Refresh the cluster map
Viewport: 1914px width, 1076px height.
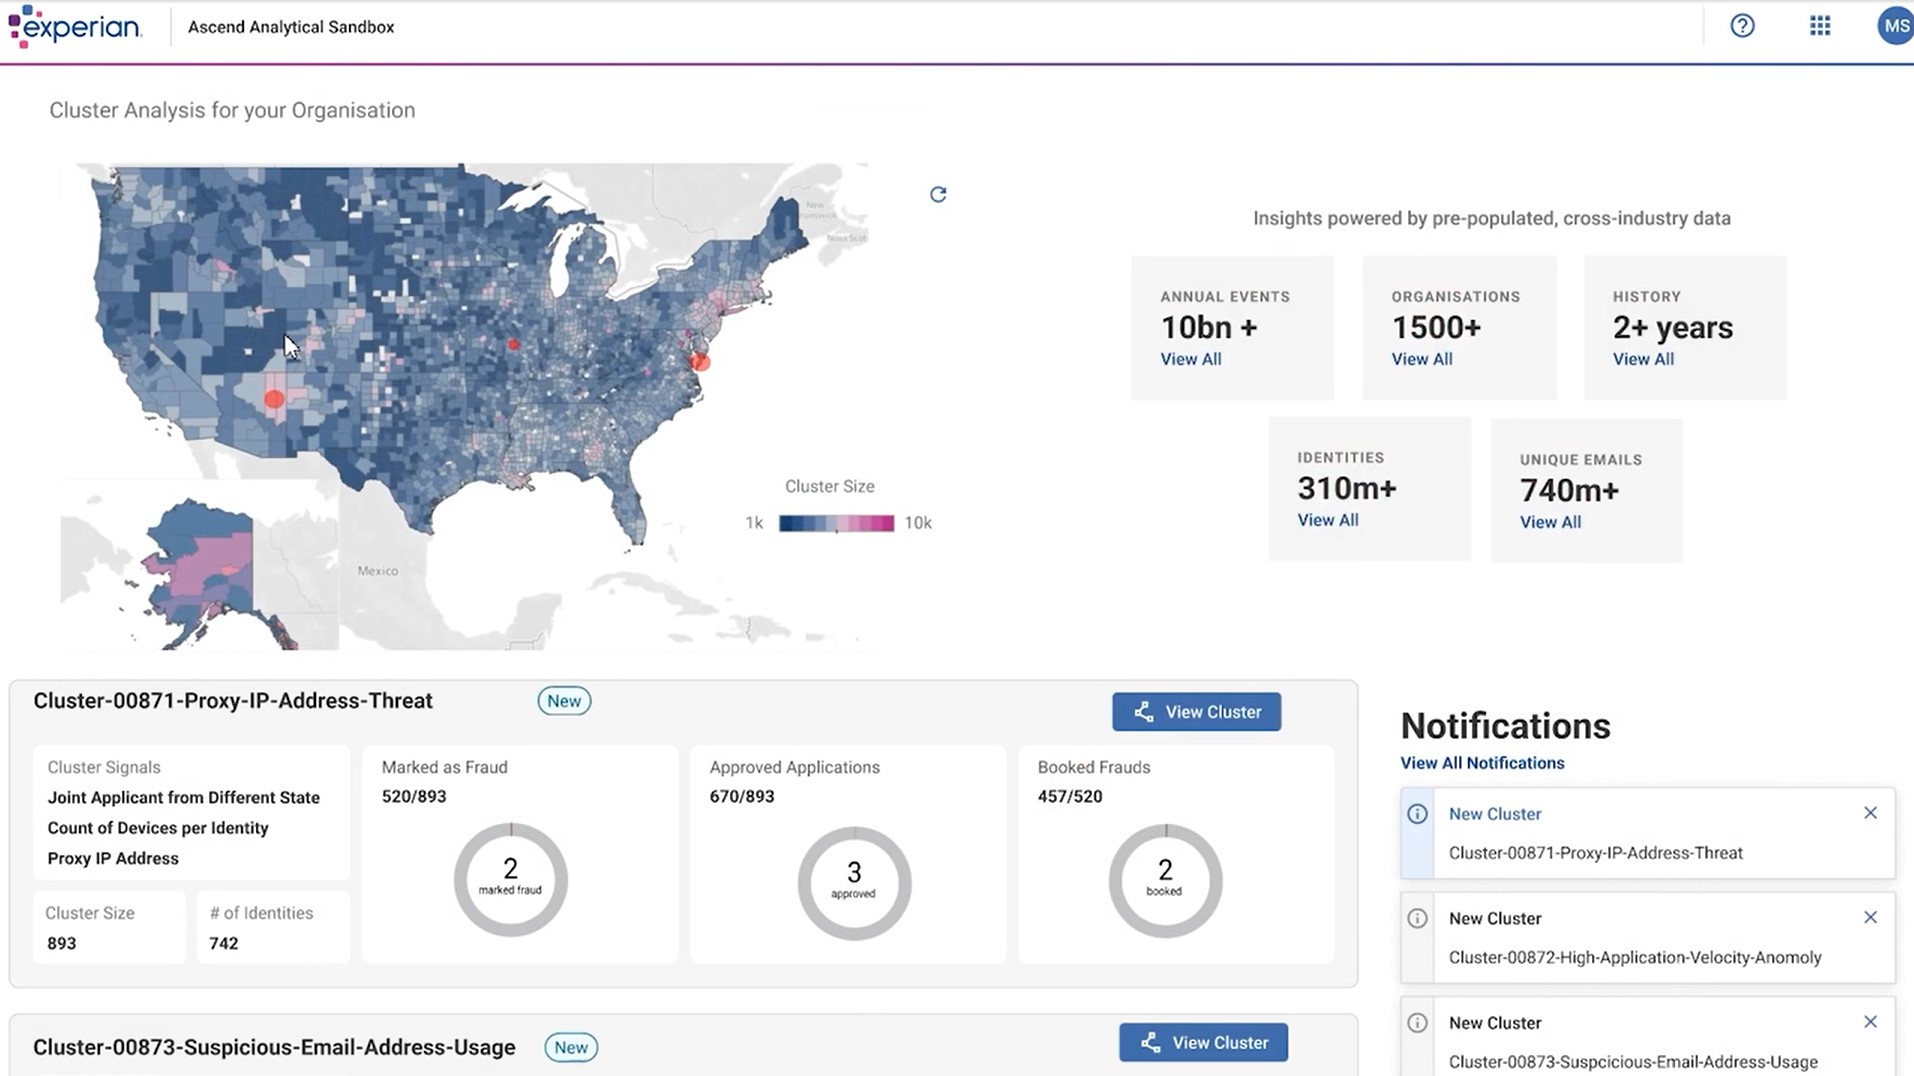pos(938,194)
